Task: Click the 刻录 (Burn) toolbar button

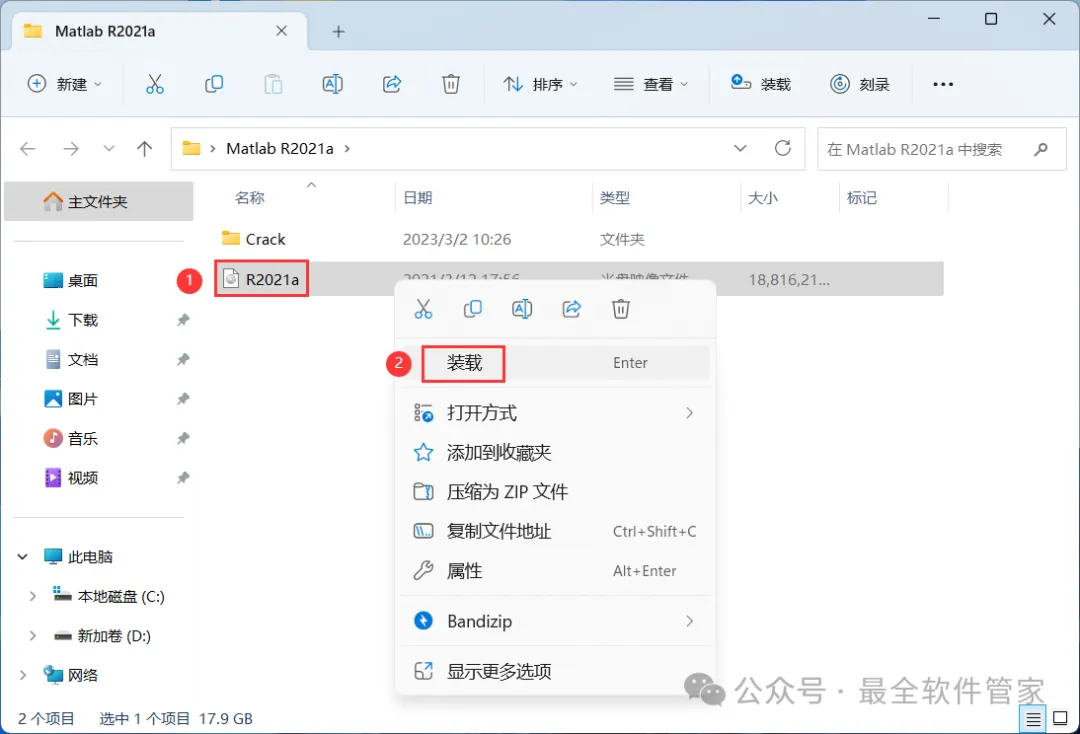Action: pyautogui.click(x=860, y=84)
